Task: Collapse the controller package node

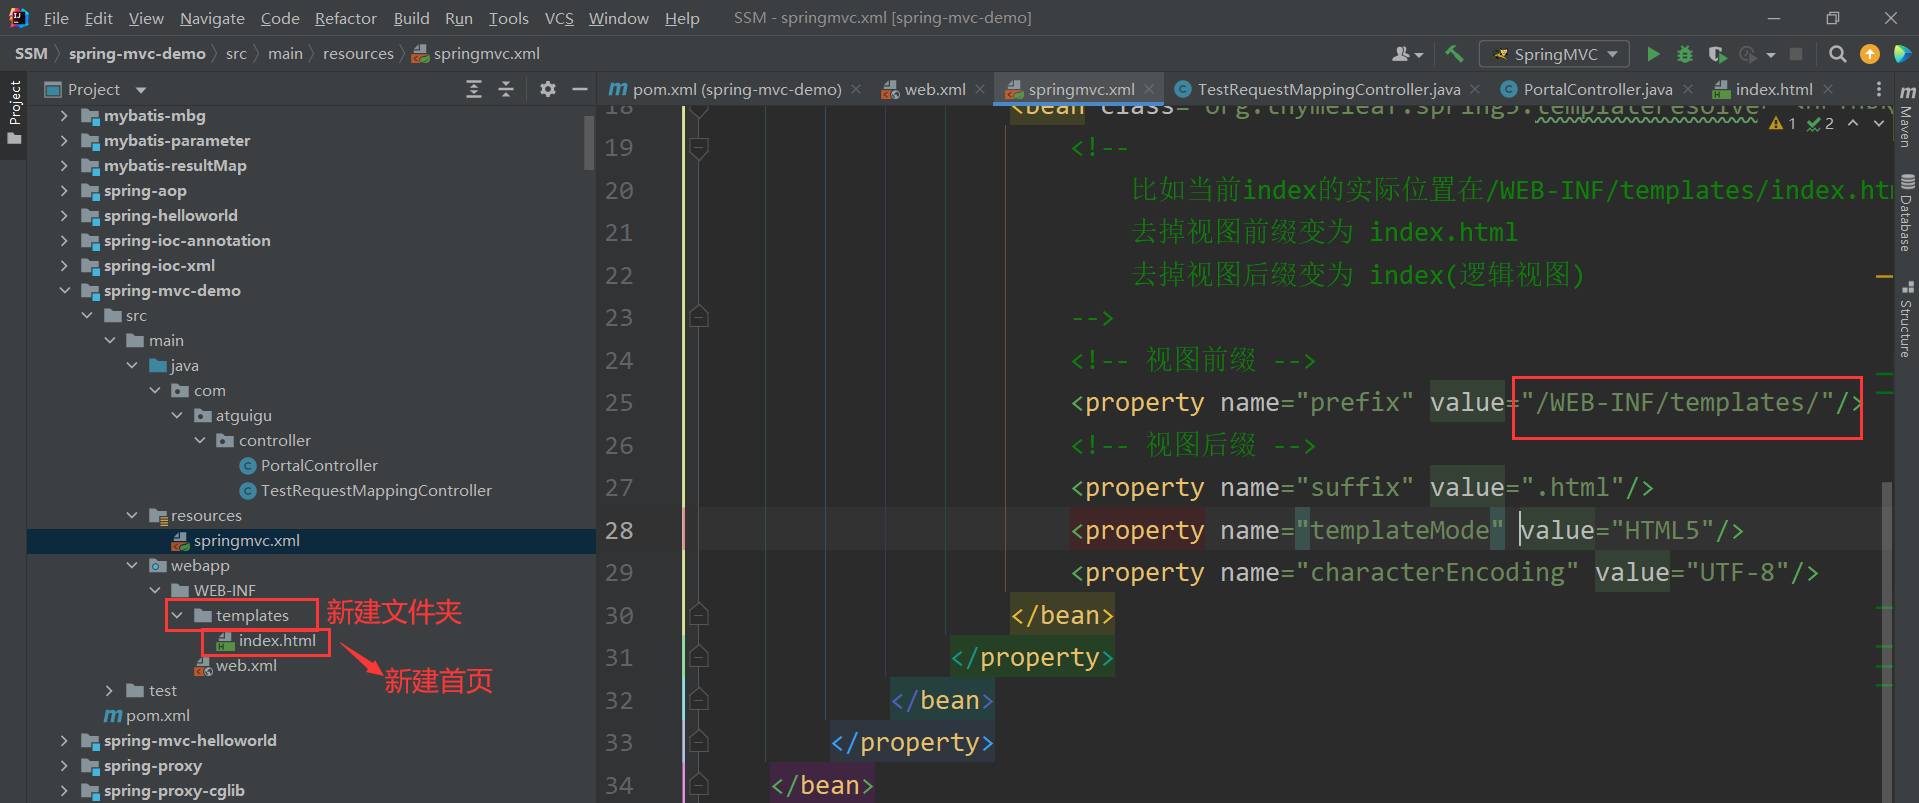Action: click(200, 440)
